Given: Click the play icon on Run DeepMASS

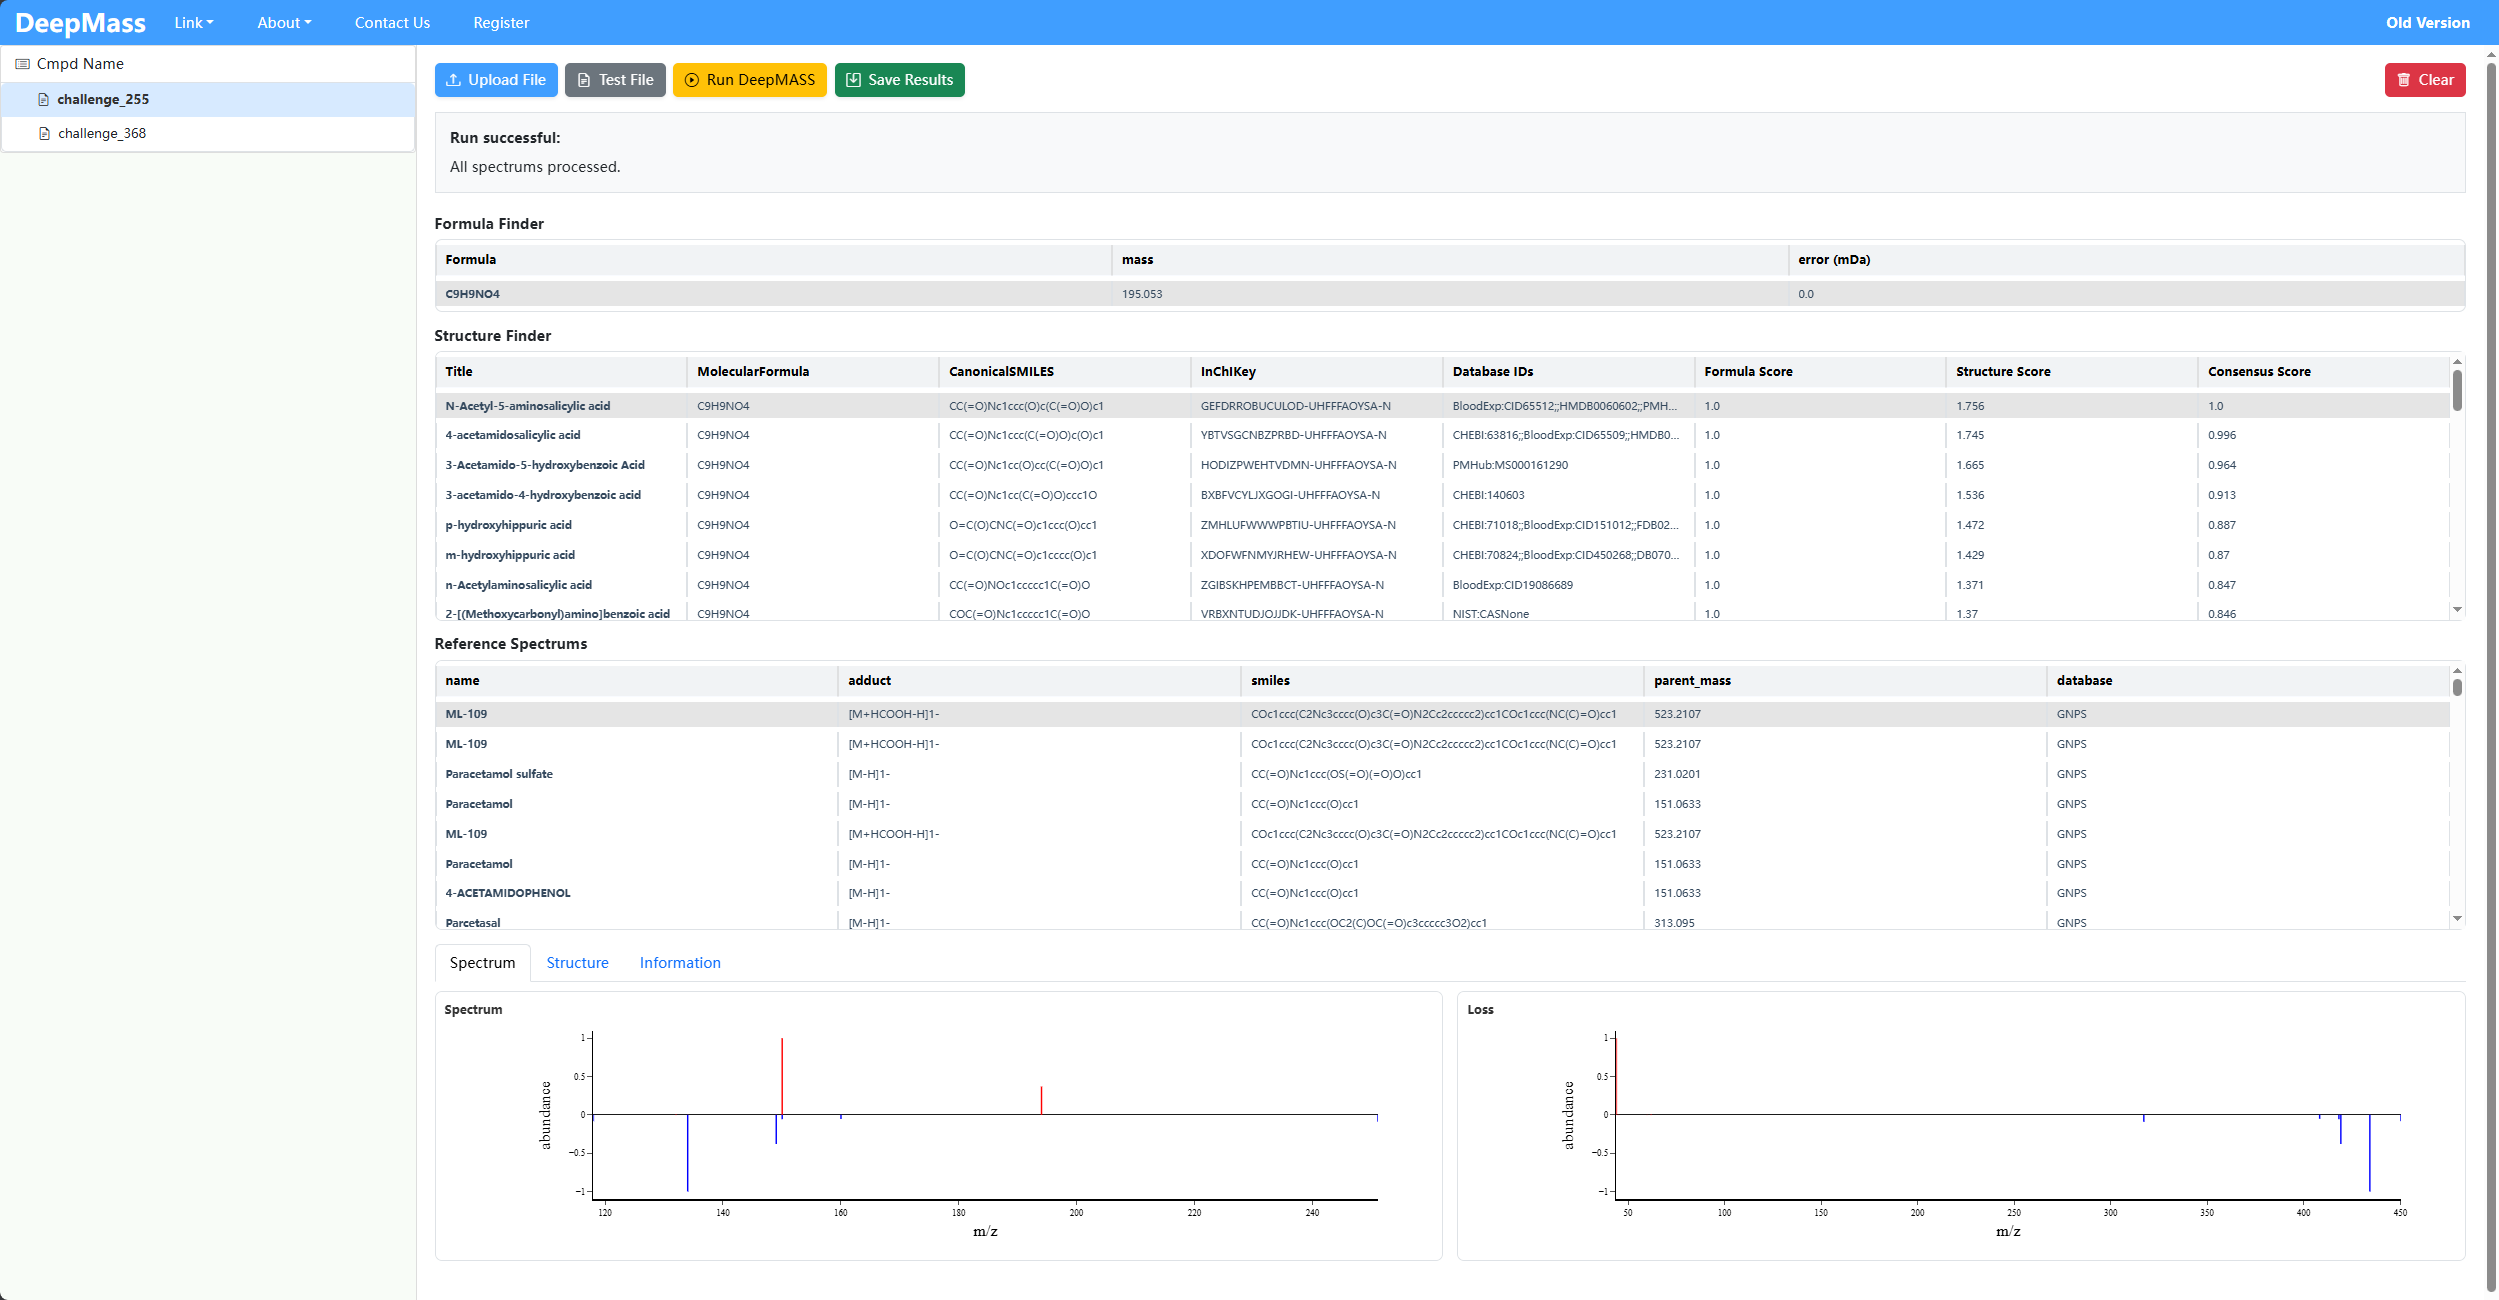Looking at the screenshot, I should tap(691, 80).
